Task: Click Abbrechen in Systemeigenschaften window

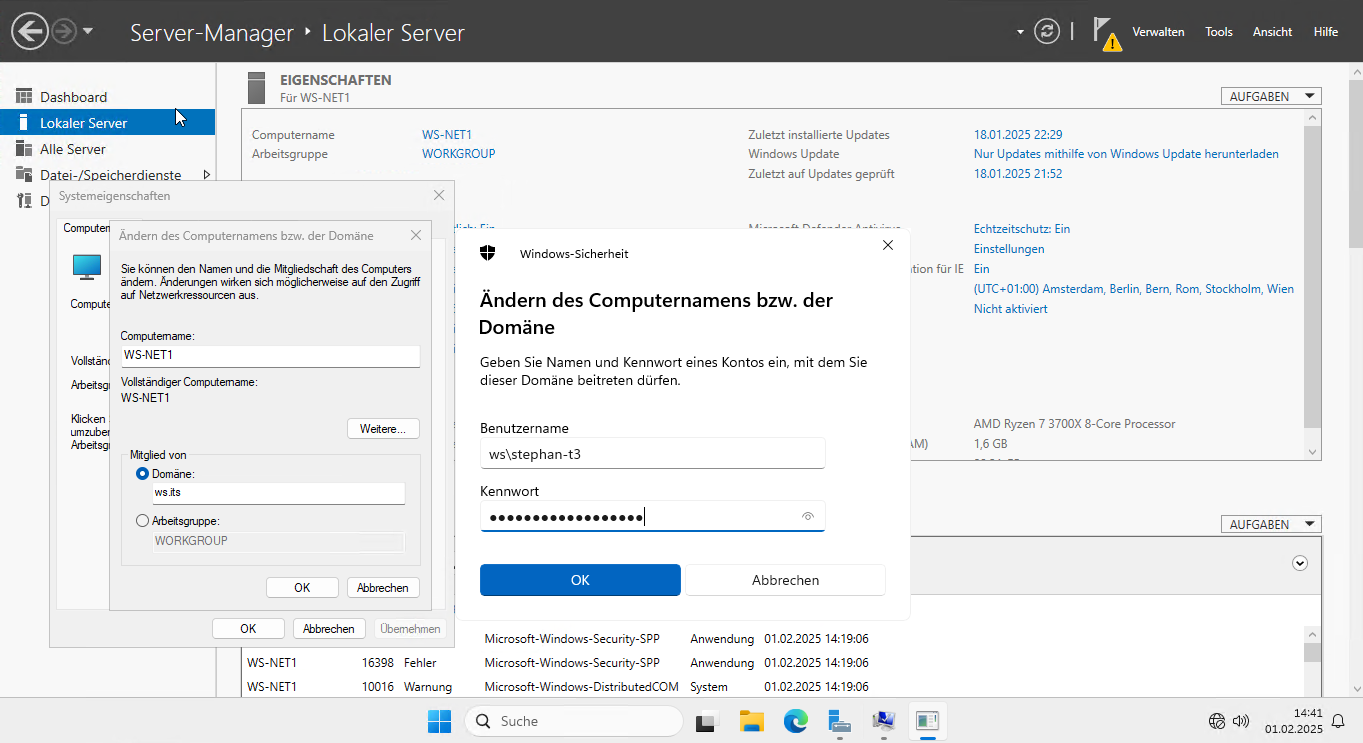Action: point(329,629)
